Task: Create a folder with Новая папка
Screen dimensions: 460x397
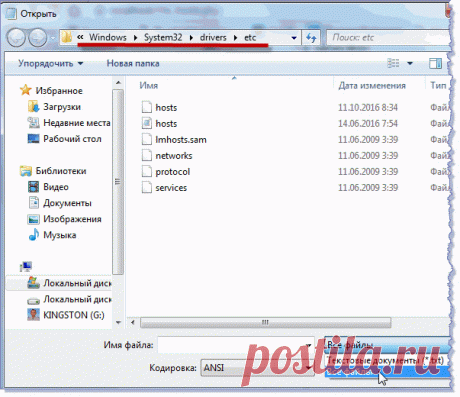Action: (x=133, y=63)
